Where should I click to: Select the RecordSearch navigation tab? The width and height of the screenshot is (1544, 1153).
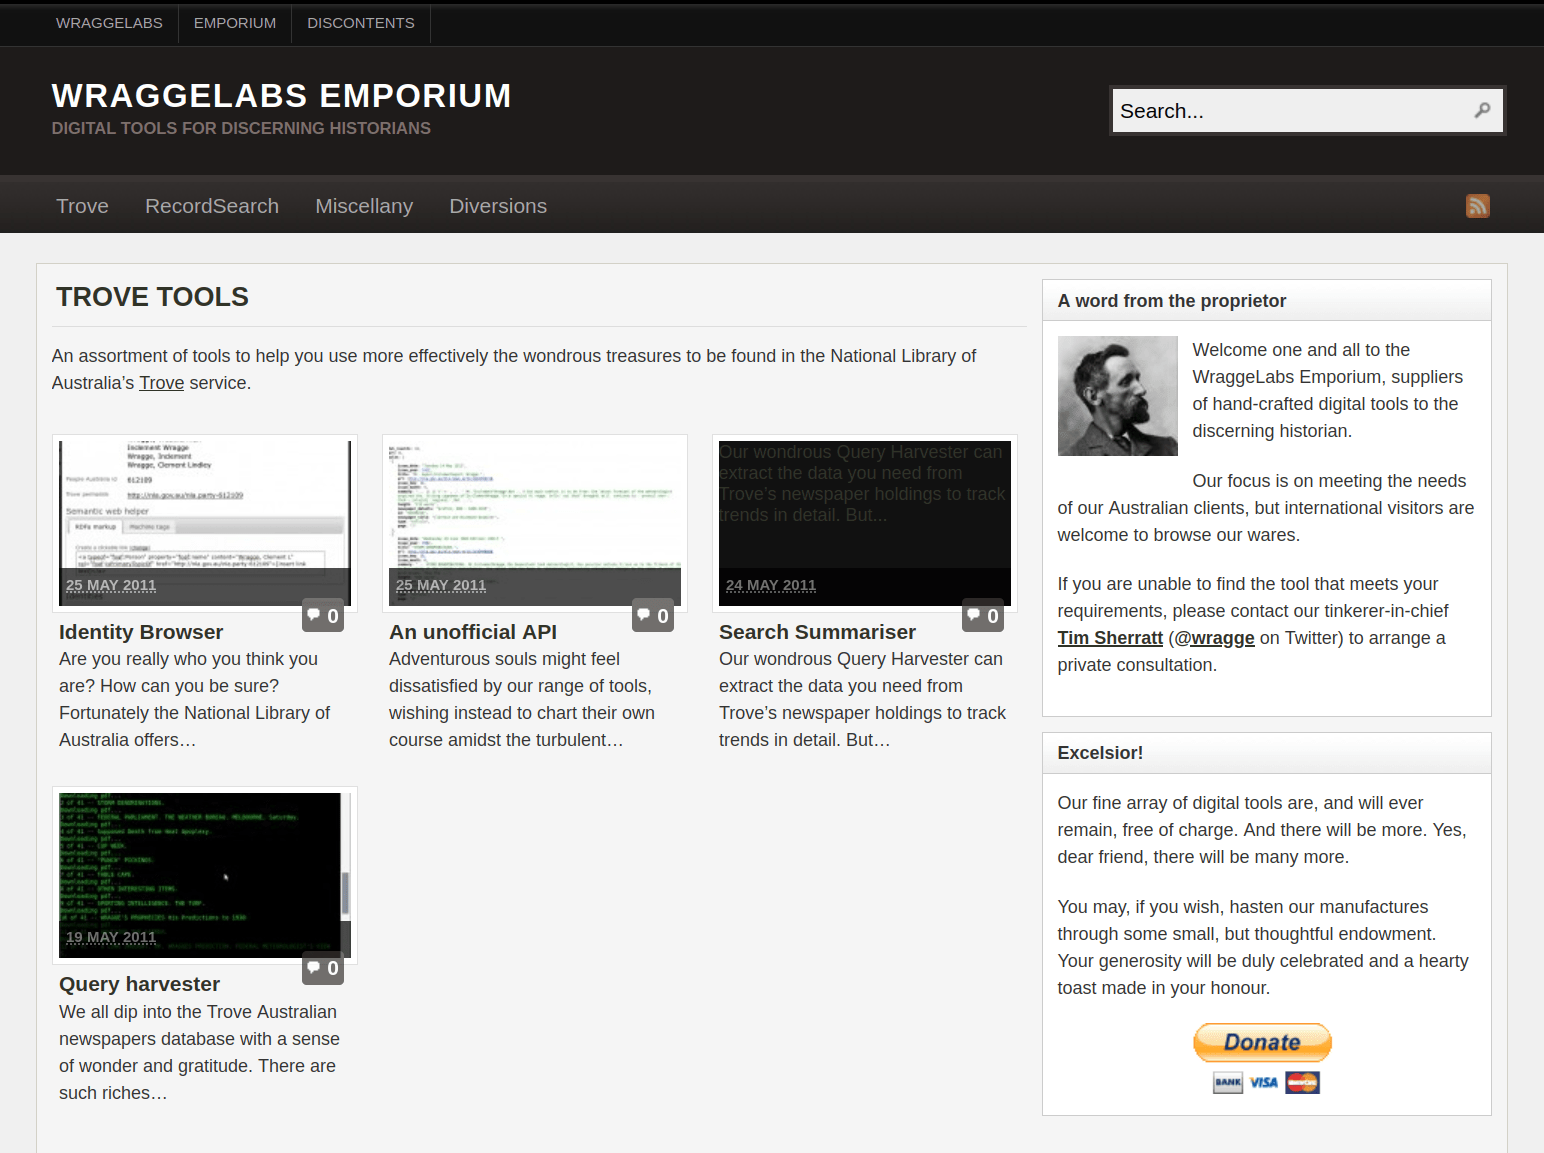[x=212, y=206]
